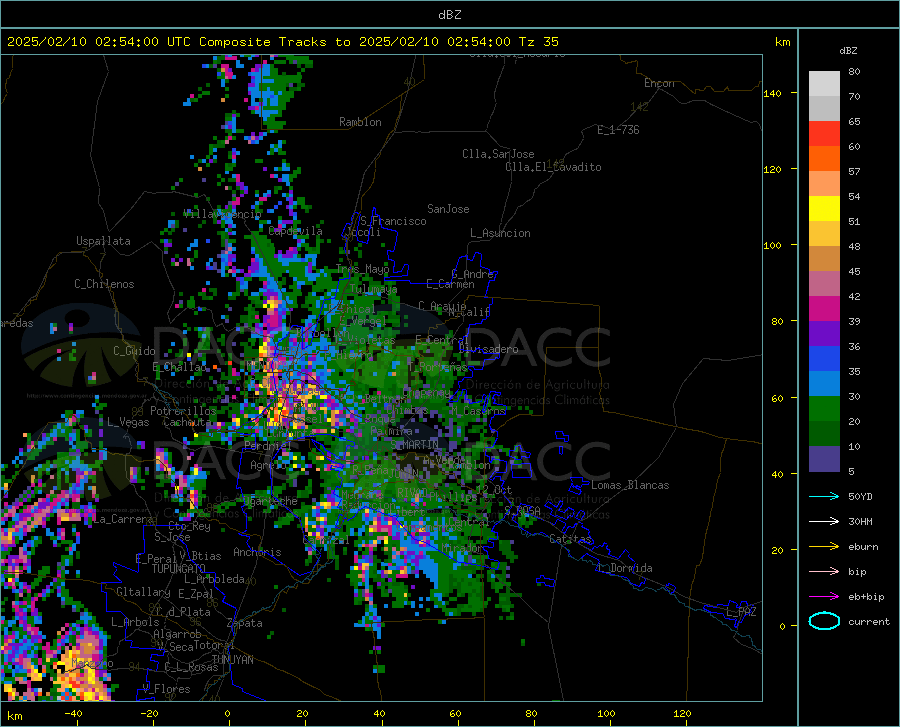Click the Ramblon map label
The image size is (900, 727).
tap(360, 122)
